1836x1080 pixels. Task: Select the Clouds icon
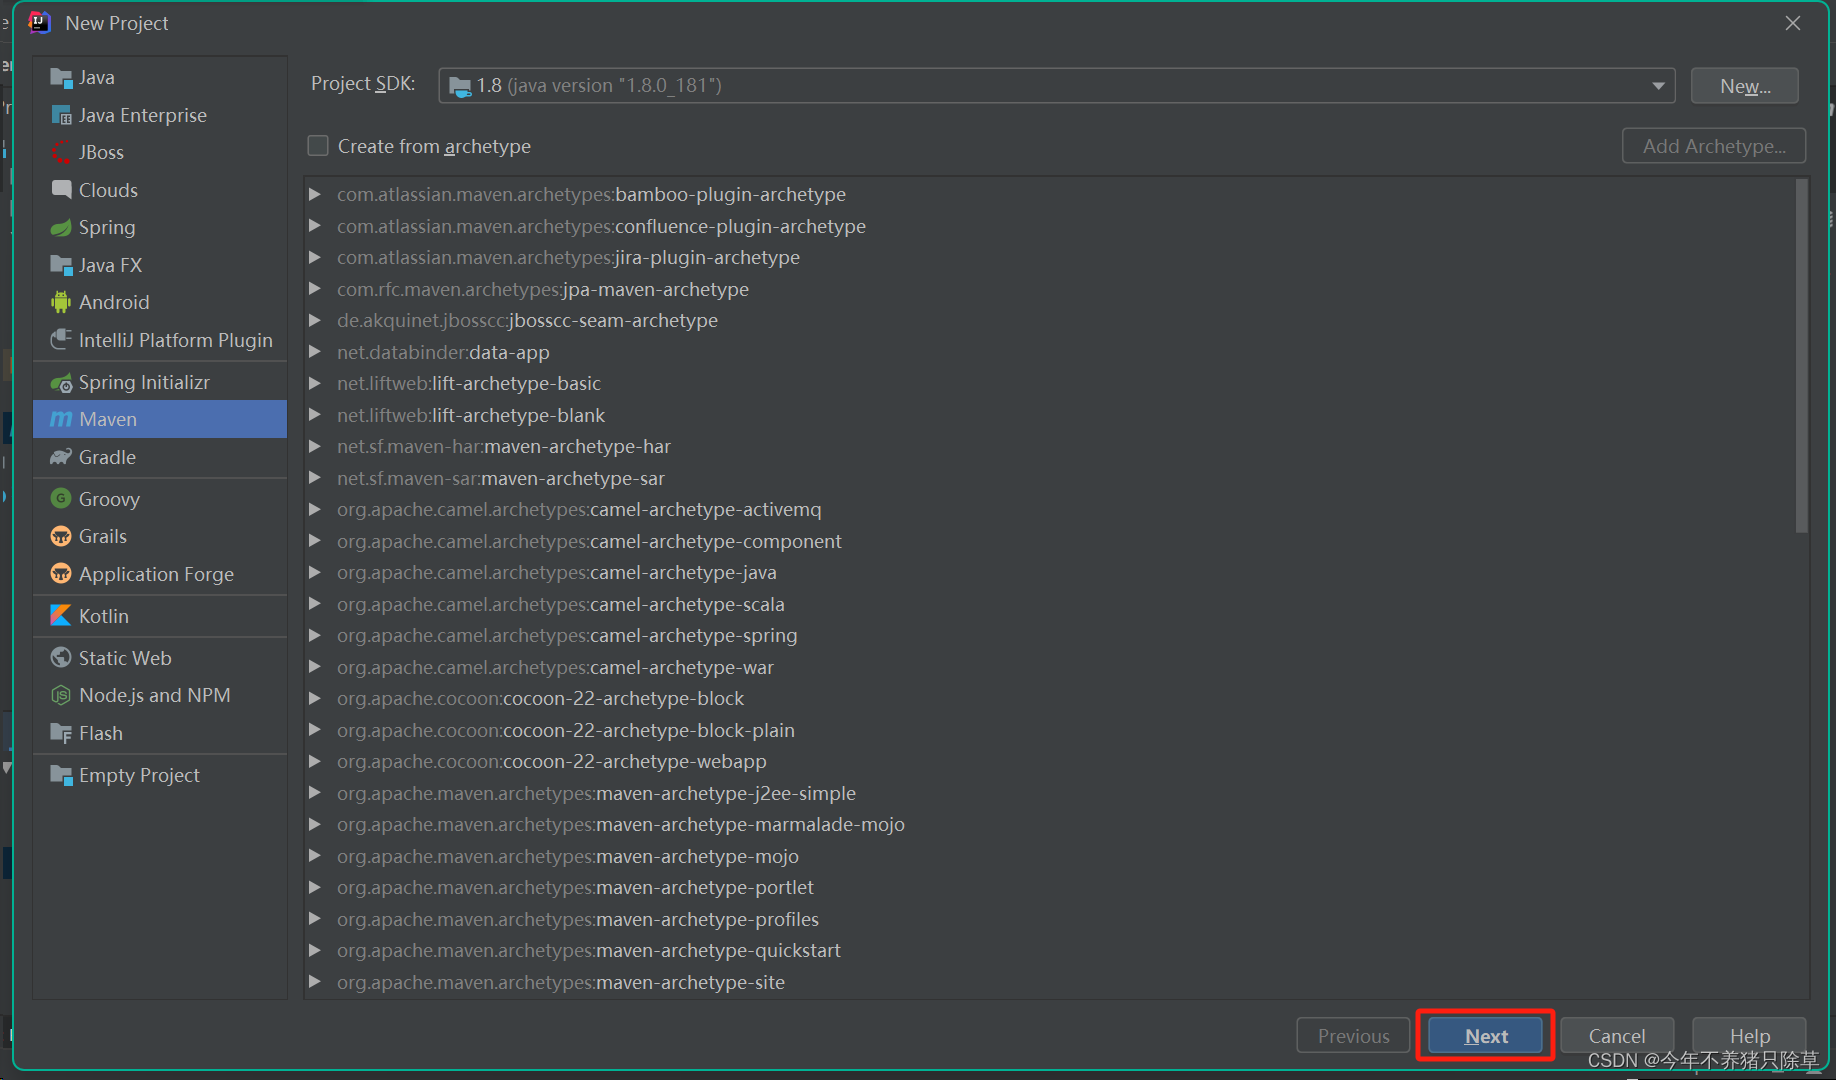tap(61, 190)
